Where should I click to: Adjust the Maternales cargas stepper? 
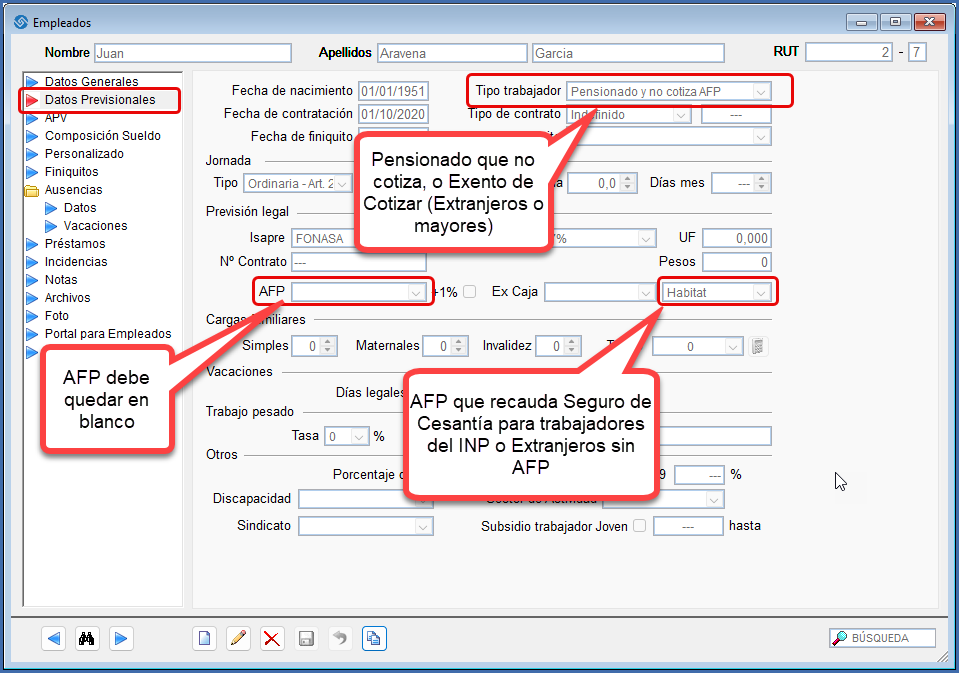[x=459, y=346]
